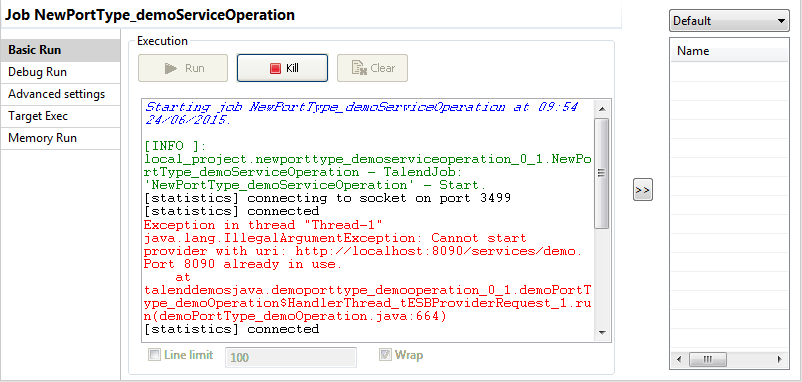The height and width of the screenshot is (382, 802).
Task: Click the "[statistics] connecting to socket" line
Action: [327, 198]
